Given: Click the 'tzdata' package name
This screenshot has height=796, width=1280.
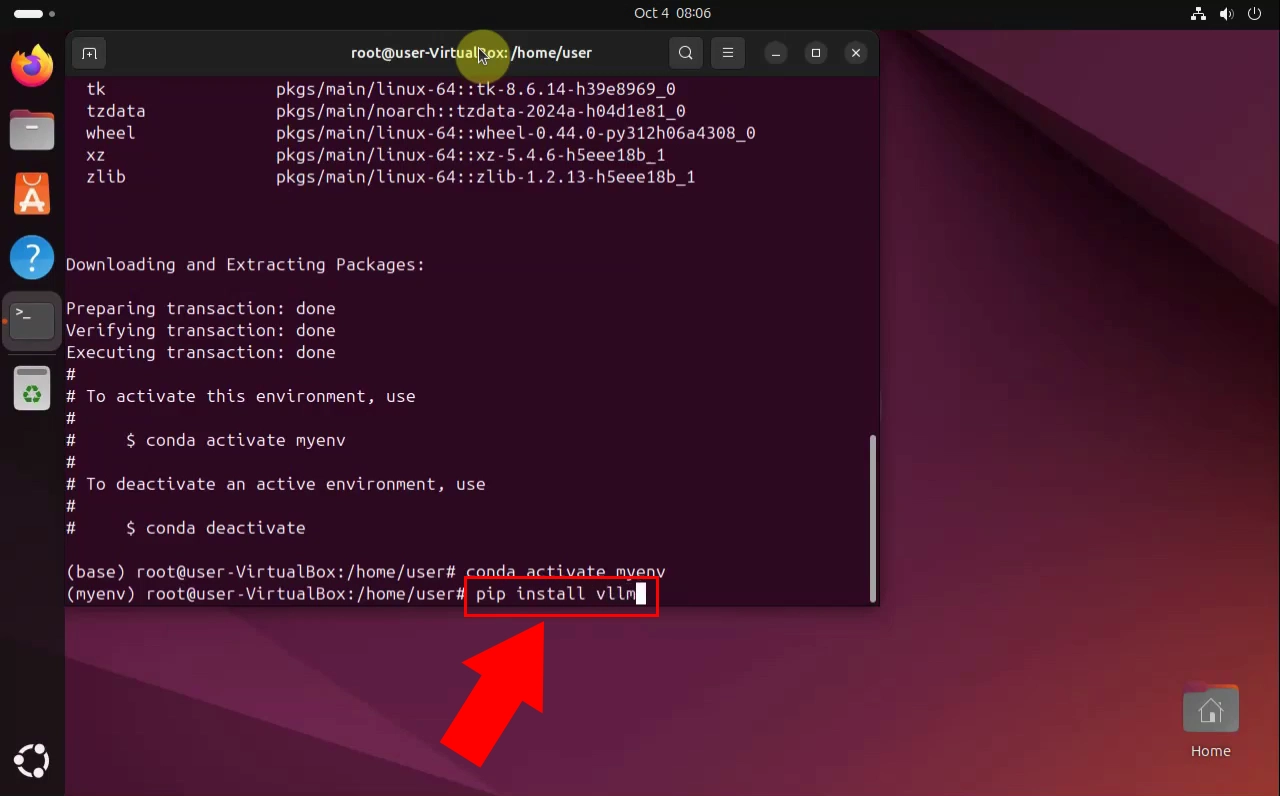Looking at the screenshot, I should point(116,111).
